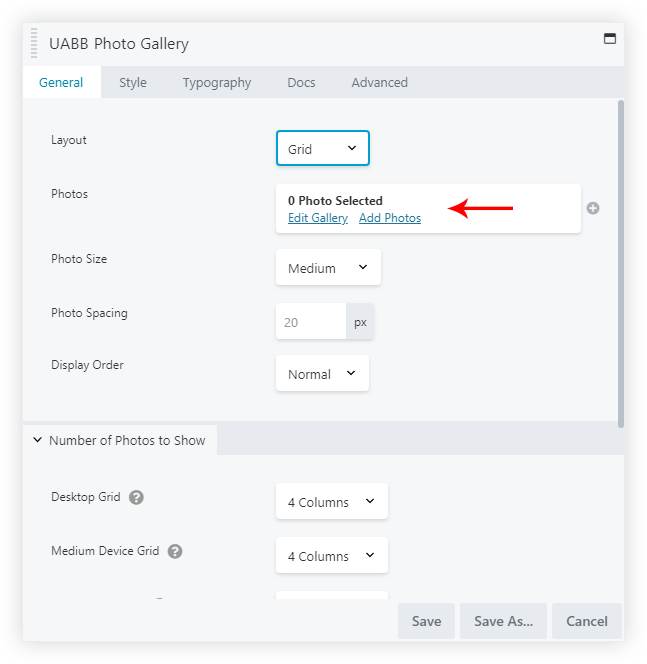Switch to the Typography tab
The image size is (647, 664).
tap(217, 83)
